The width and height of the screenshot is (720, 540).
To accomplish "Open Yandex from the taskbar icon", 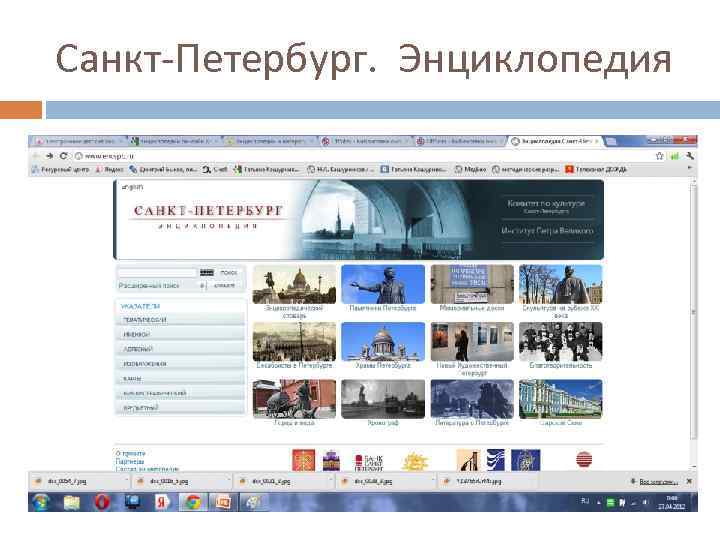I will [x=162, y=502].
